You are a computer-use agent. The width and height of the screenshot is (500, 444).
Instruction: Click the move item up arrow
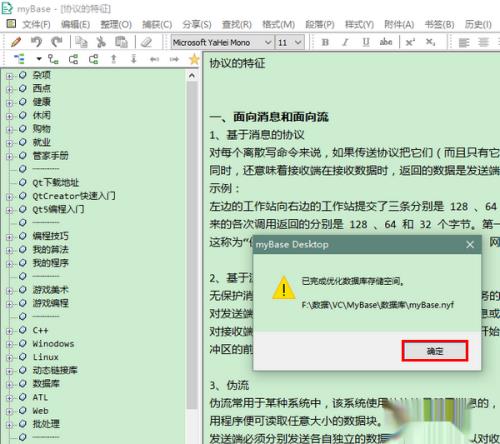[x=114, y=59]
